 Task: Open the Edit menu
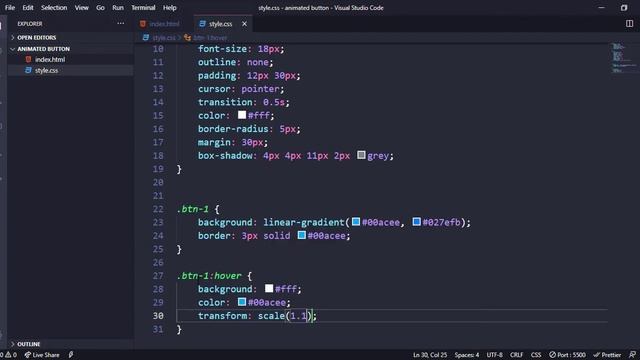coord(28,8)
